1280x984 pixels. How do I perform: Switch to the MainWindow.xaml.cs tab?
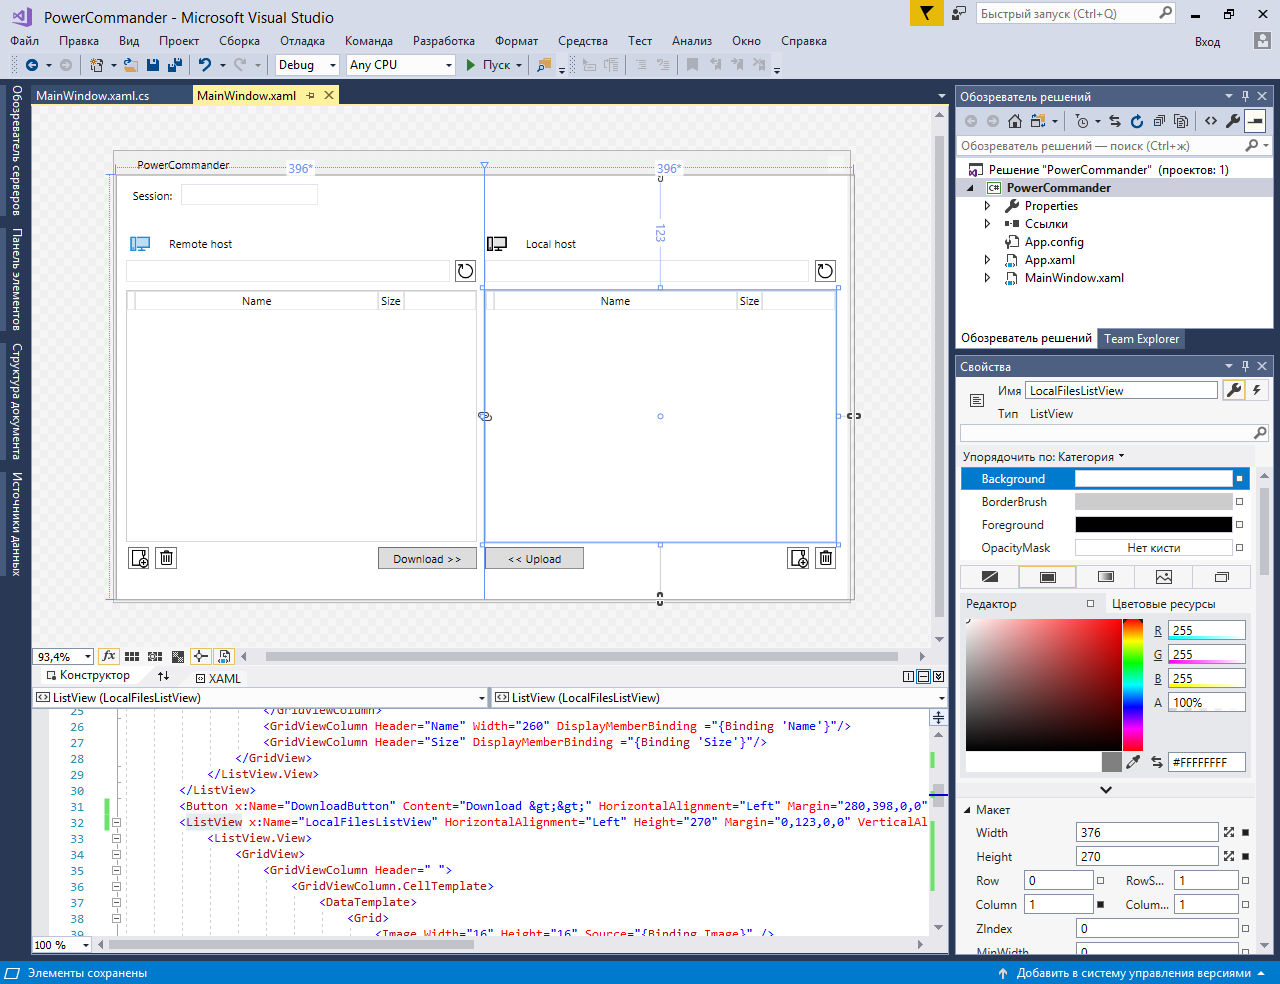pyautogui.click(x=92, y=96)
